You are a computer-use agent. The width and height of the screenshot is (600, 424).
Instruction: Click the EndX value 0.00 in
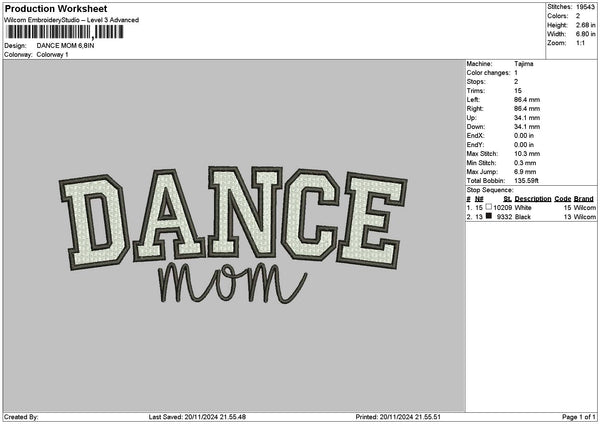524,136
